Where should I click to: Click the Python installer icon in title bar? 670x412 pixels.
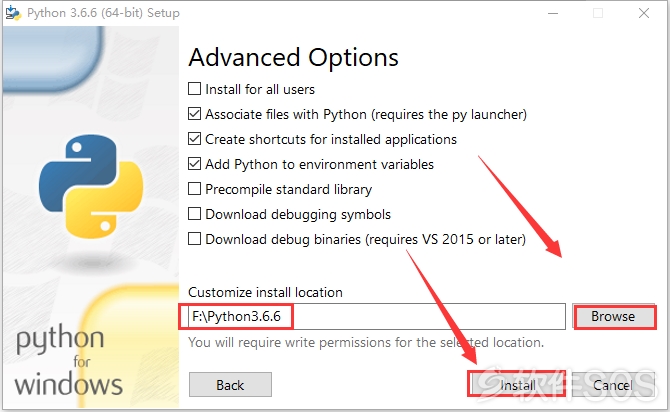pyautogui.click(x=13, y=13)
